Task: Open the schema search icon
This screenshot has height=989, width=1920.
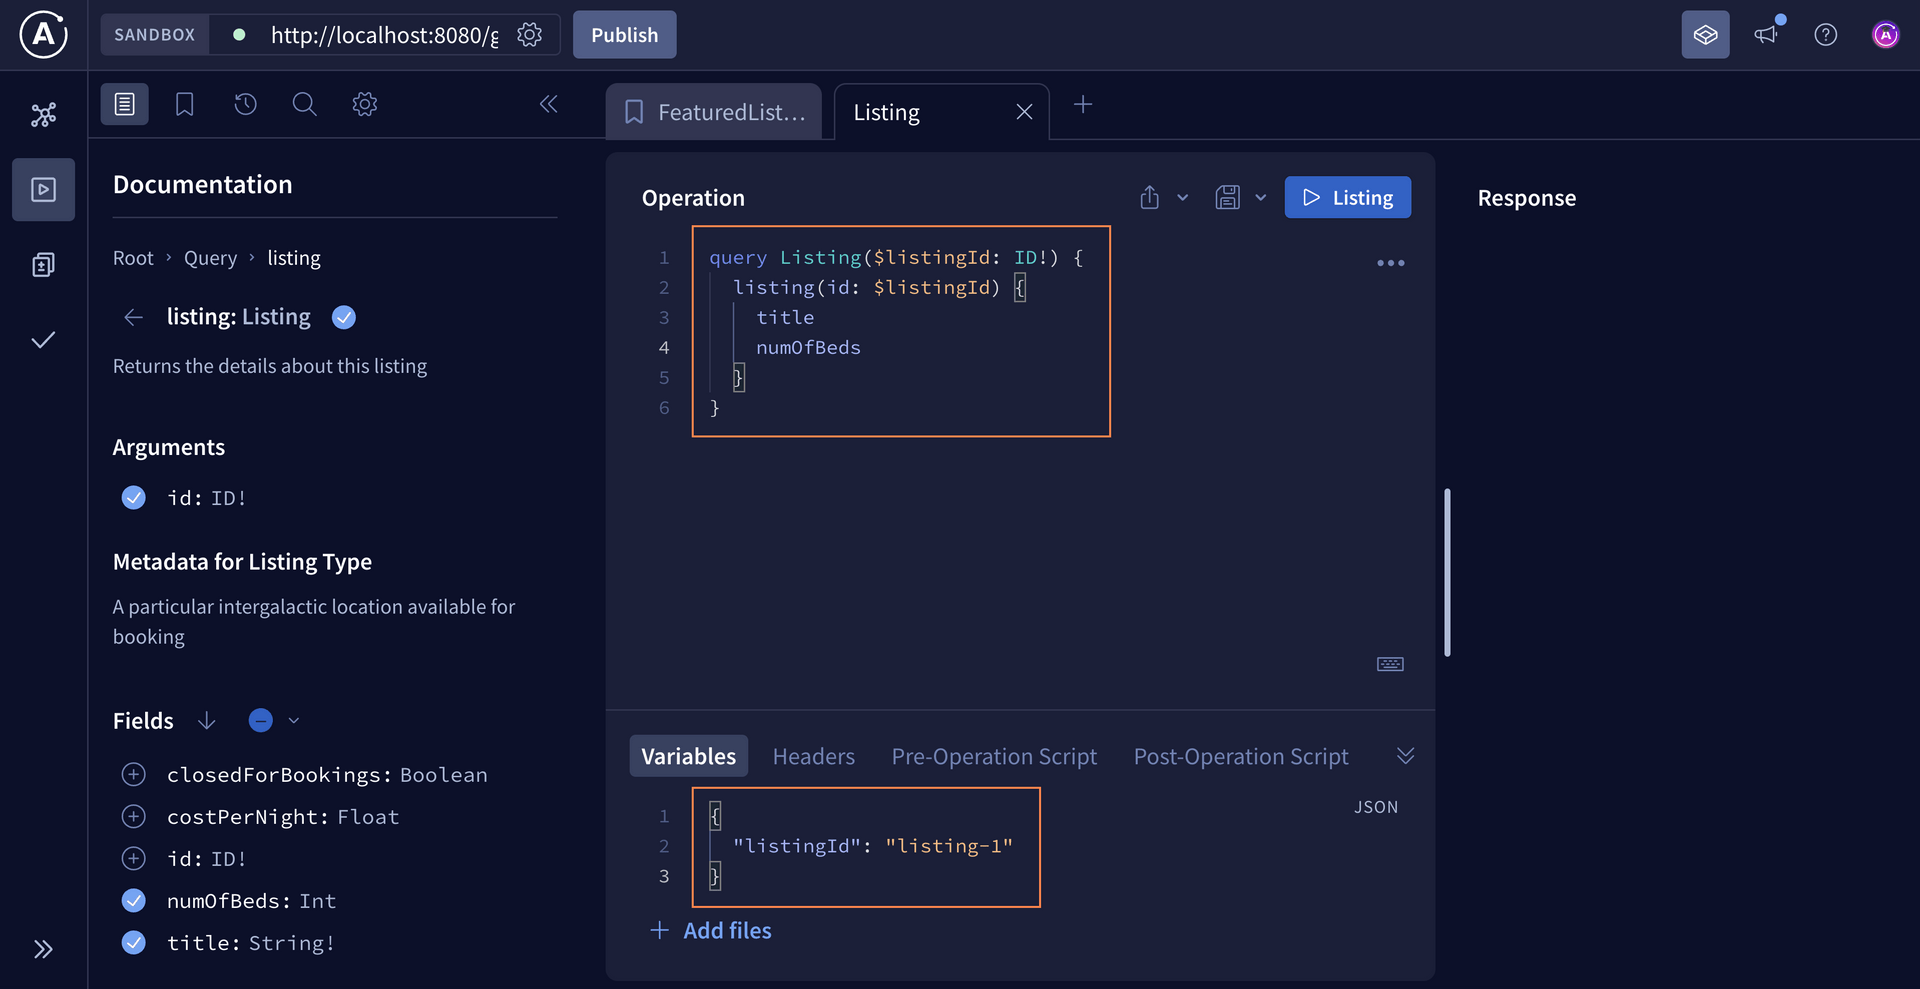Action: (304, 104)
